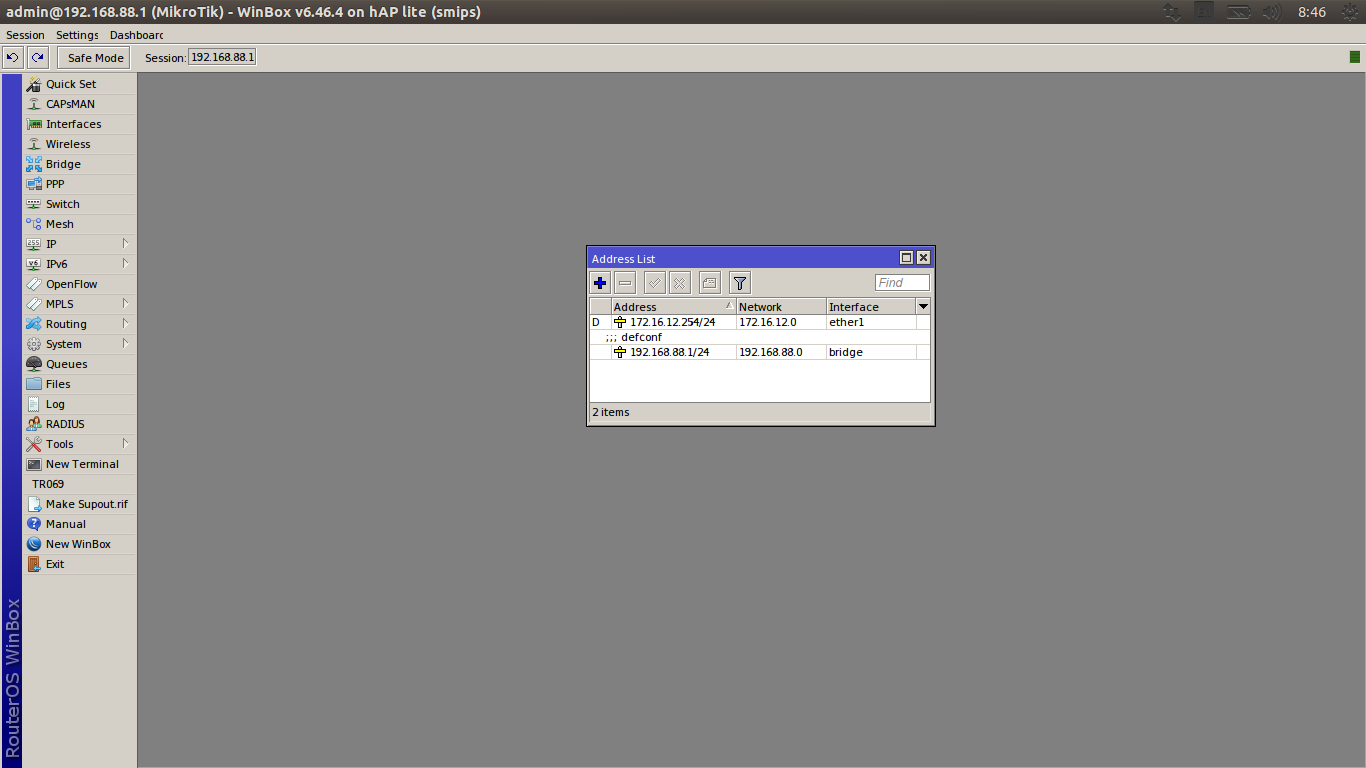The width and height of the screenshot is (1366, 768).
Task: Launch a New Terminal
Action: point(79,464)
